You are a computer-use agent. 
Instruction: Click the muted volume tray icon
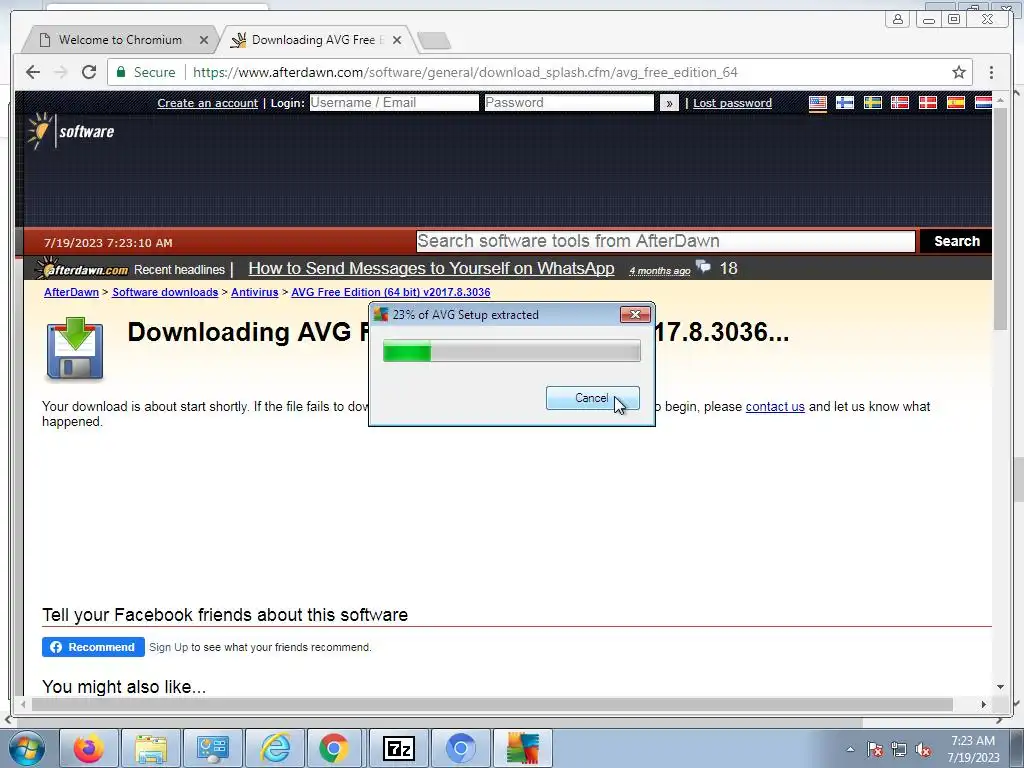[923, 749]
